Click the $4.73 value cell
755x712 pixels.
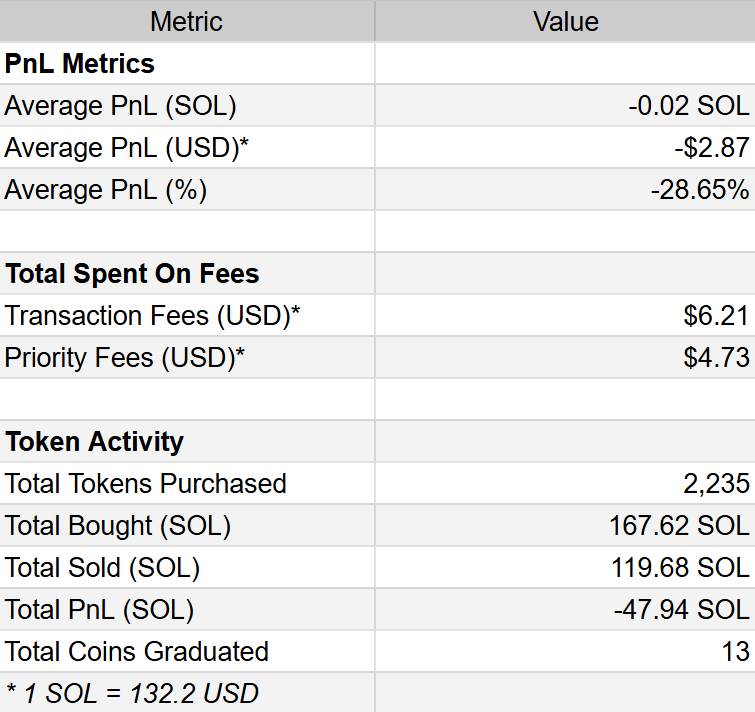point(565,357)
